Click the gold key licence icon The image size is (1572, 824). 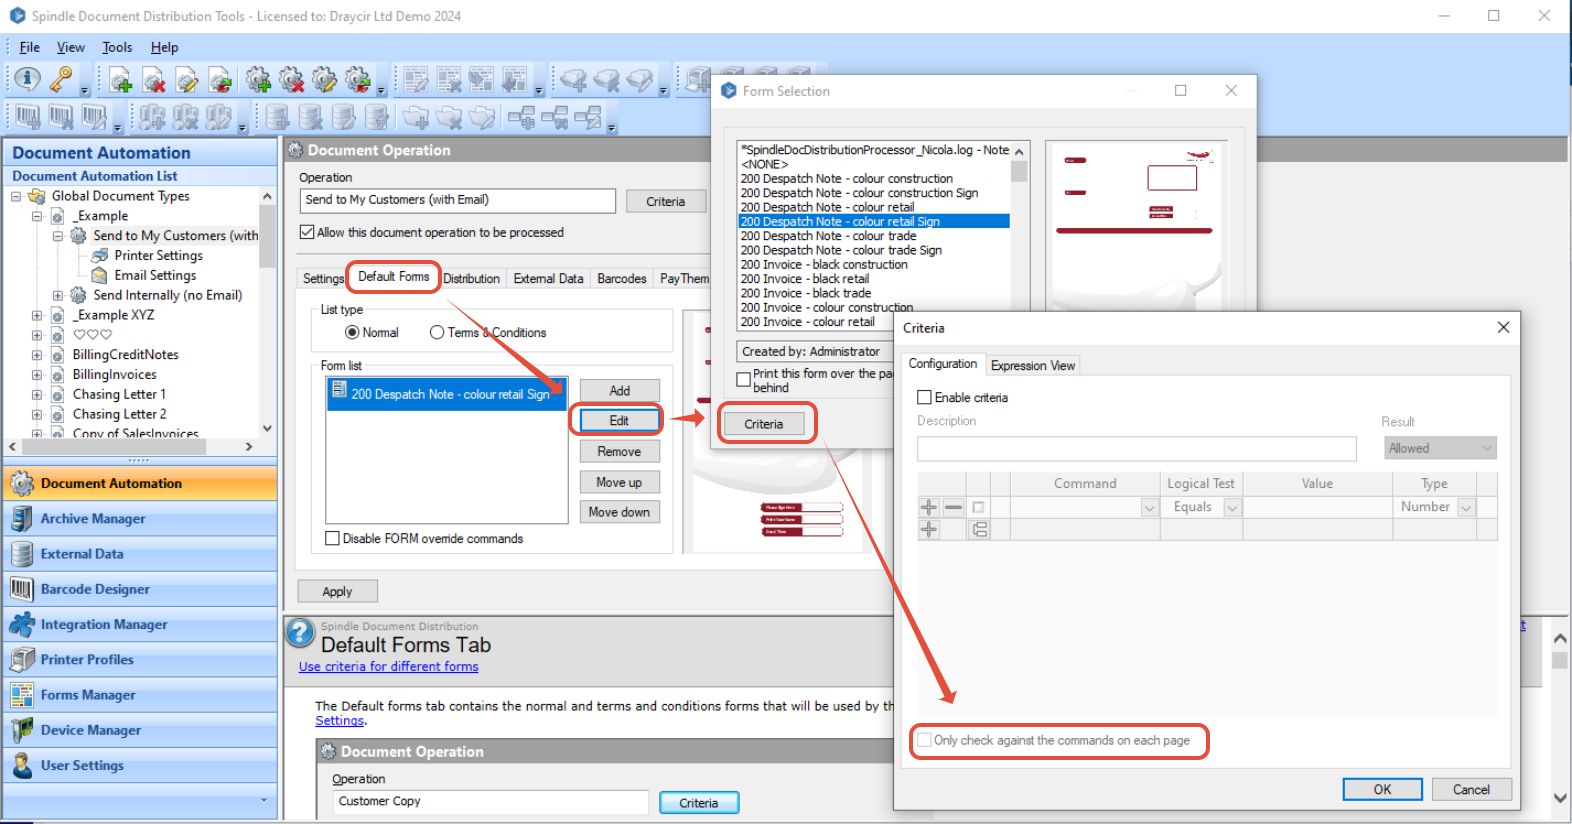[x=61, y=79]
